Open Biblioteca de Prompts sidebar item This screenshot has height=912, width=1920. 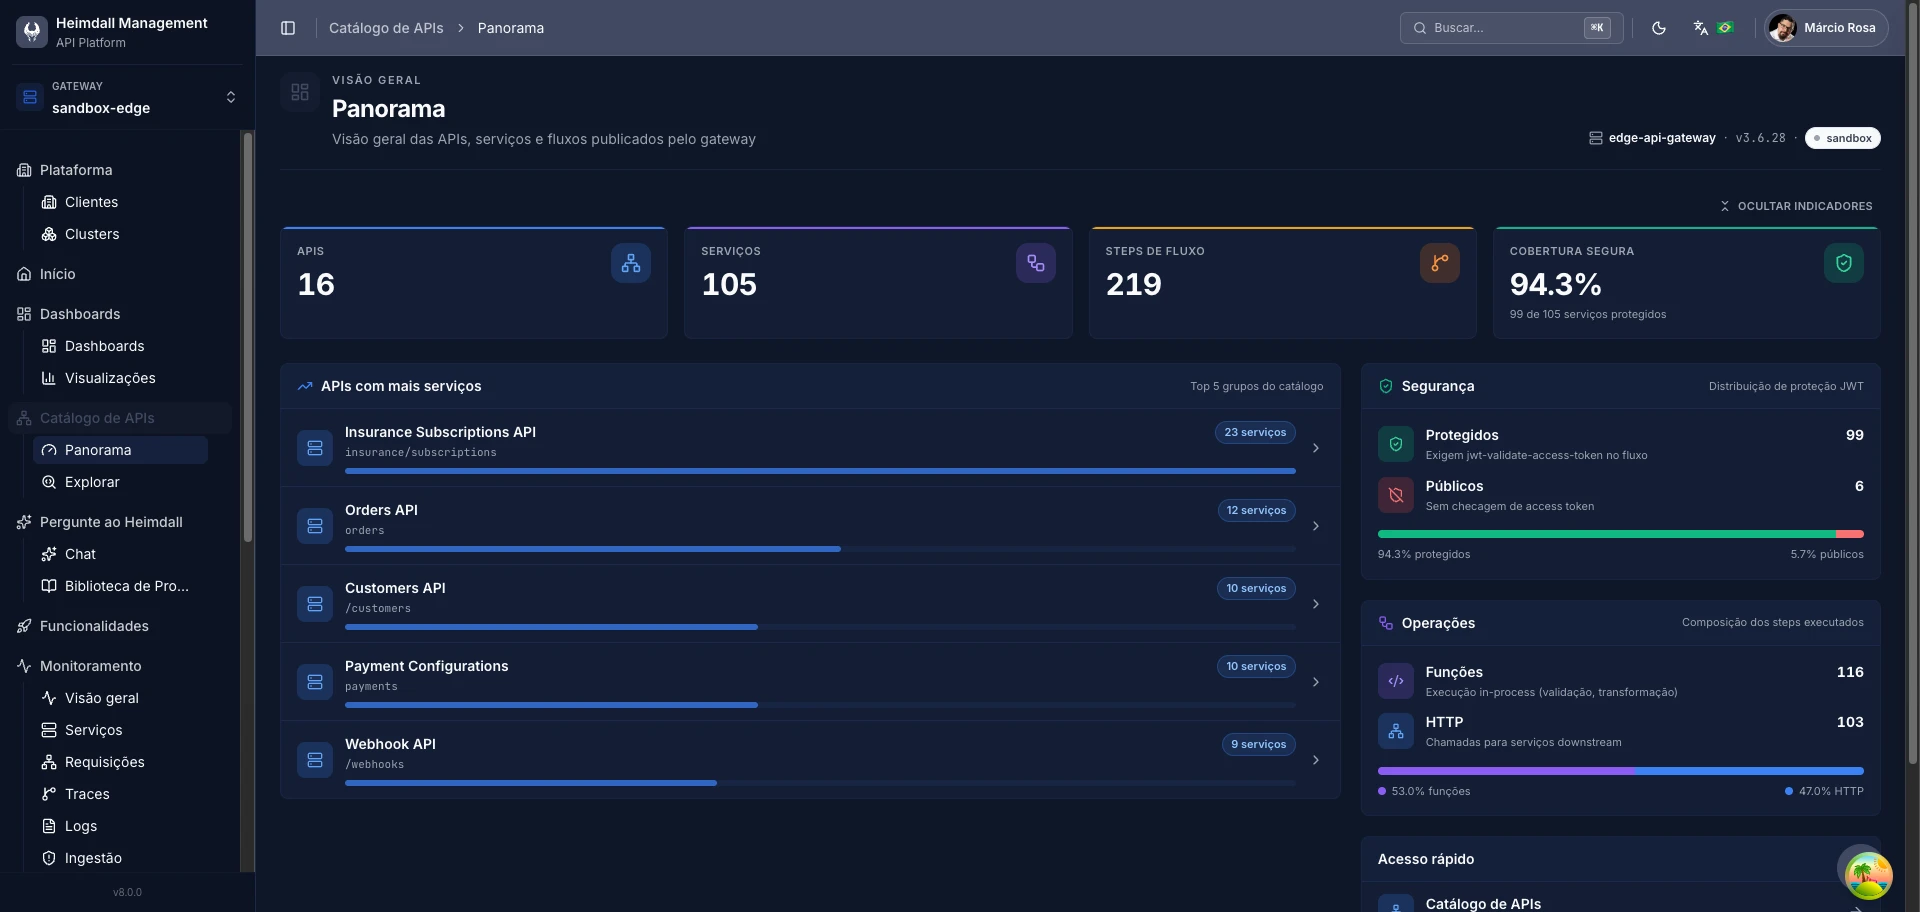(120, 586)
